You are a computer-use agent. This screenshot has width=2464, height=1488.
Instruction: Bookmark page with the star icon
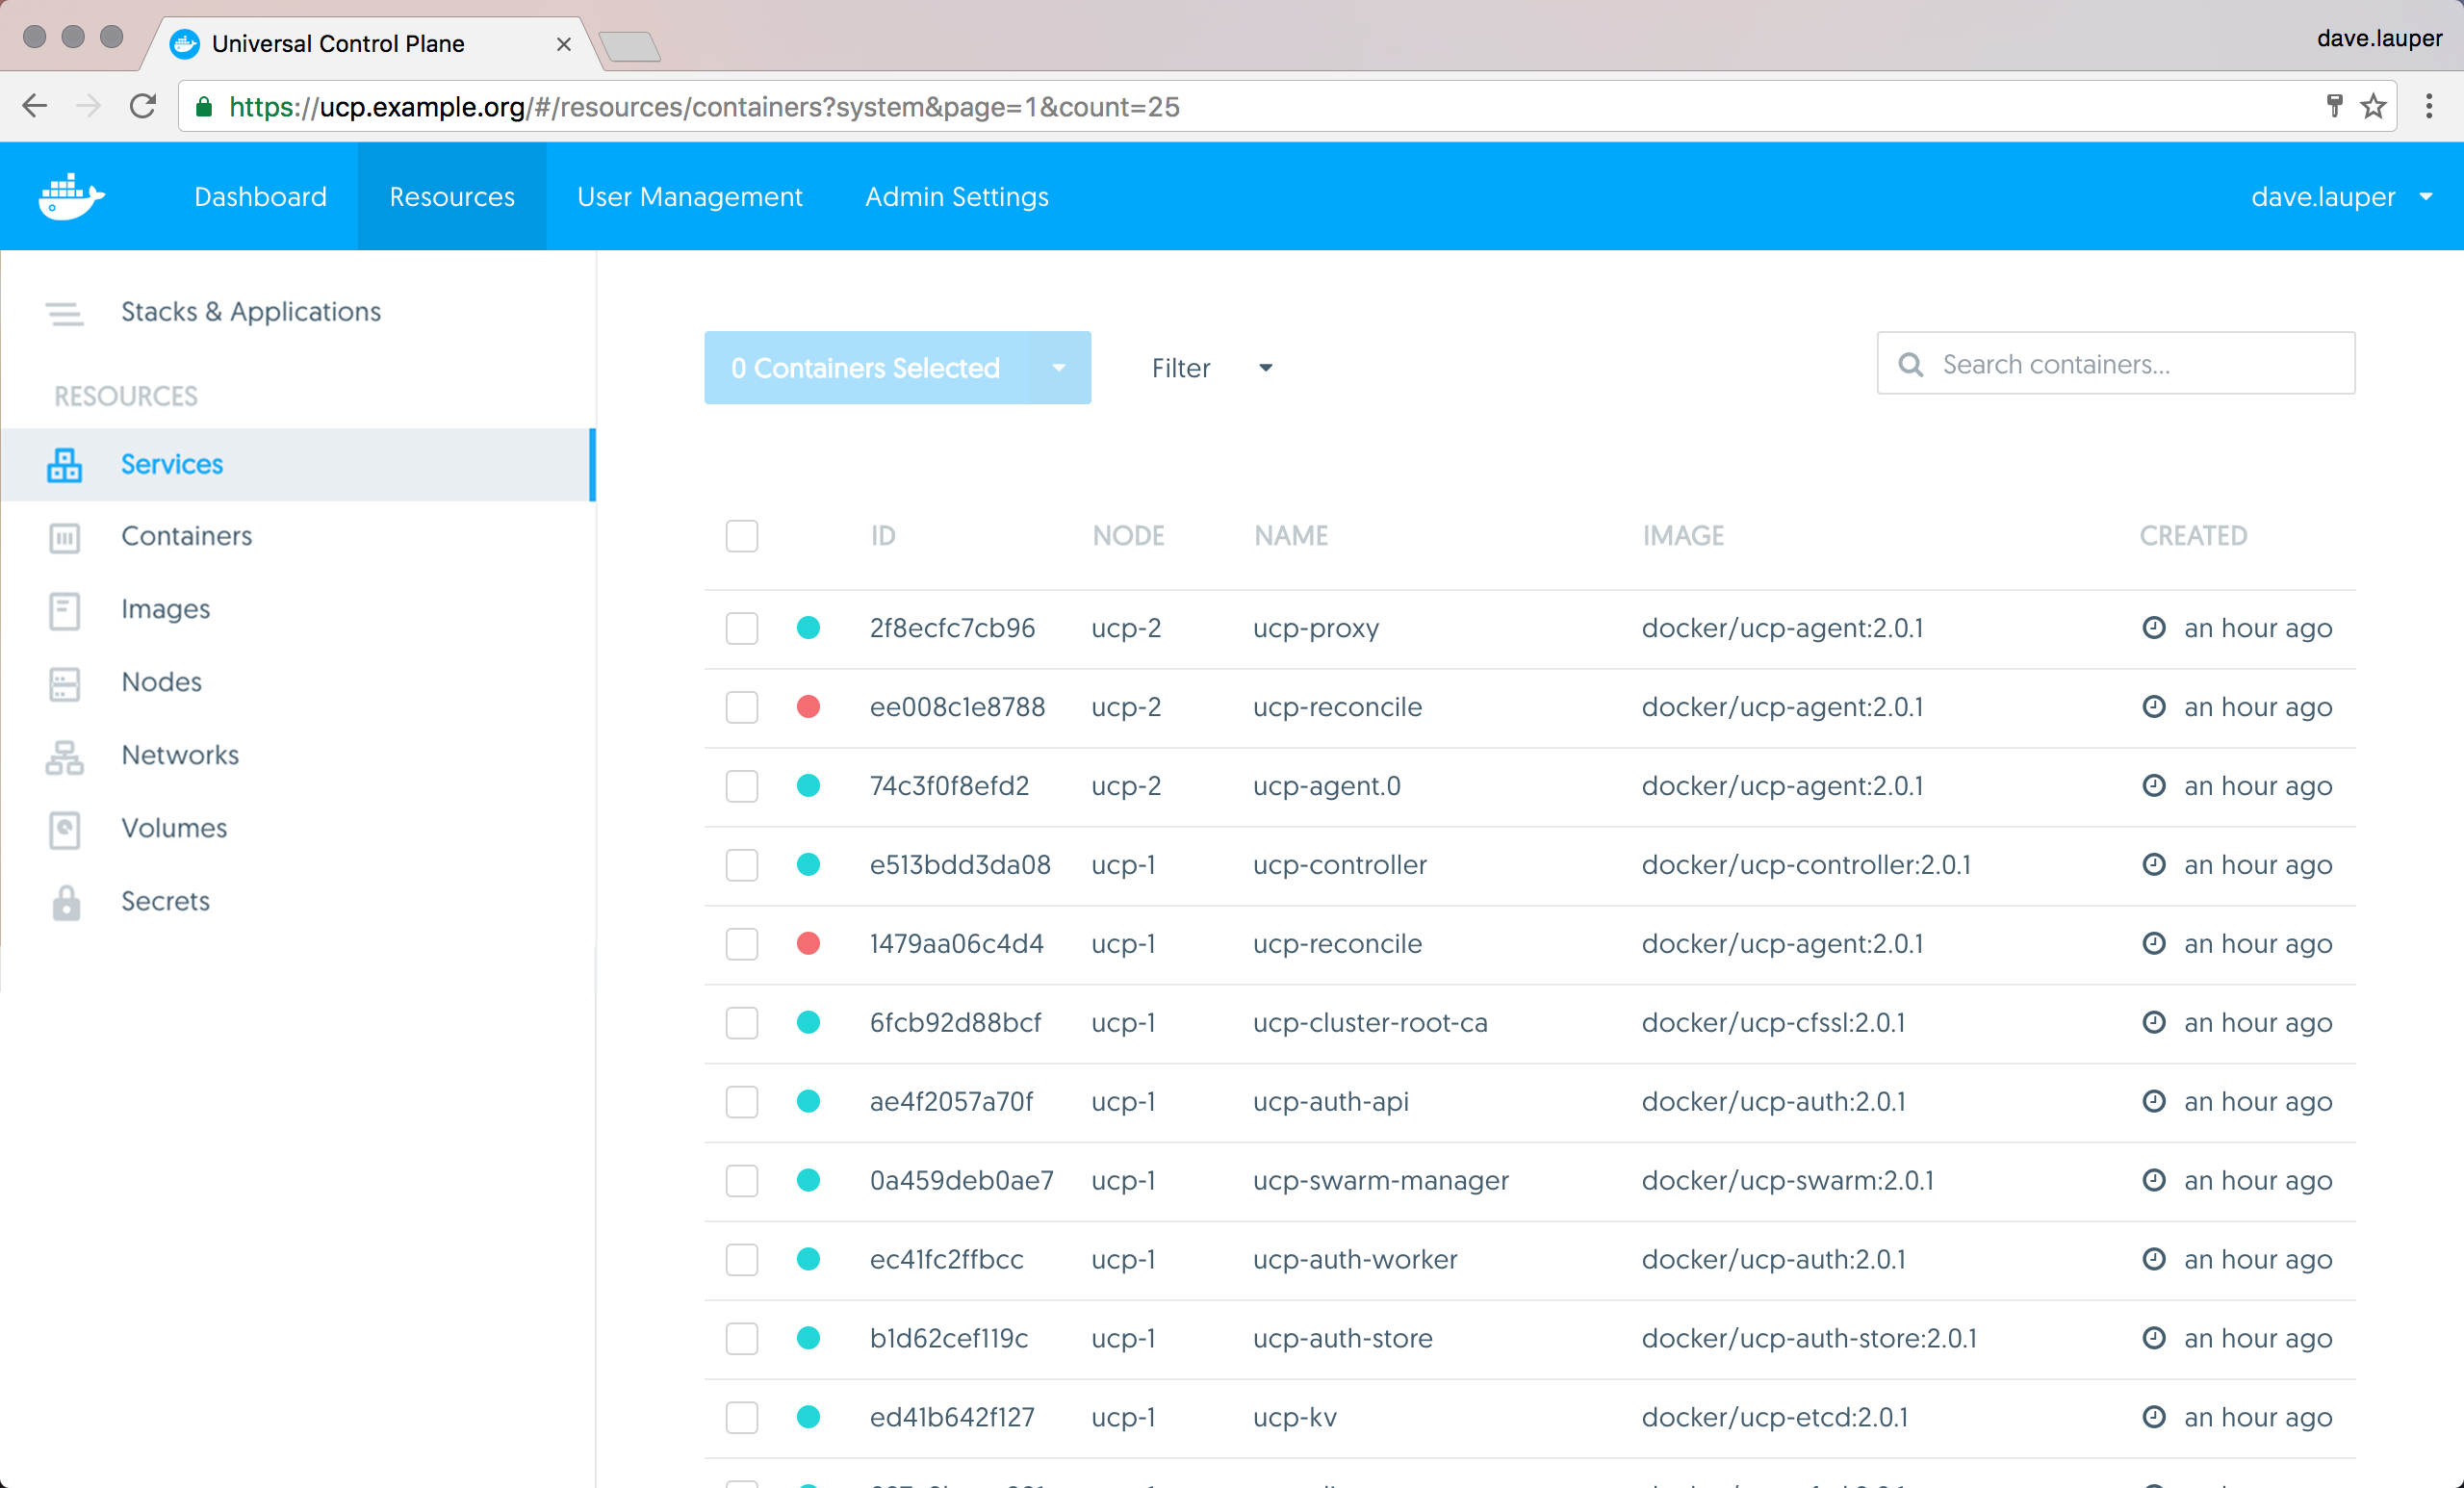point(2373,106)
